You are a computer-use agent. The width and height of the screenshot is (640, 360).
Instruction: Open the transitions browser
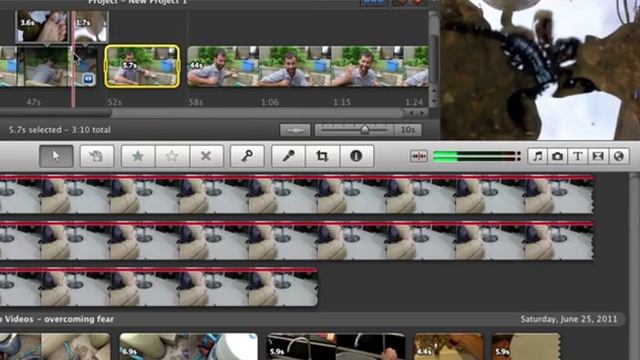point(598,156)
